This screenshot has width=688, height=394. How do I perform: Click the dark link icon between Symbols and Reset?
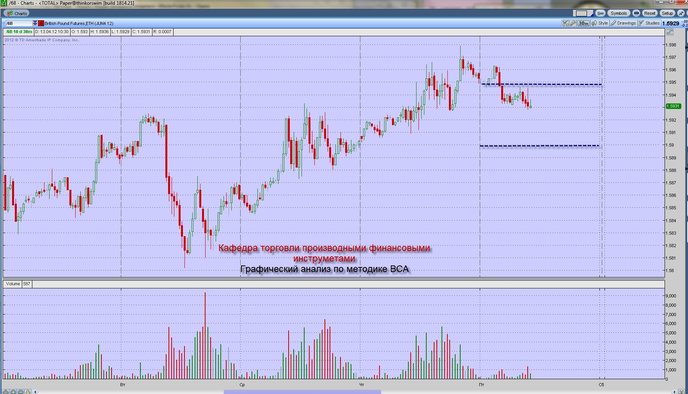click(636, 13)
